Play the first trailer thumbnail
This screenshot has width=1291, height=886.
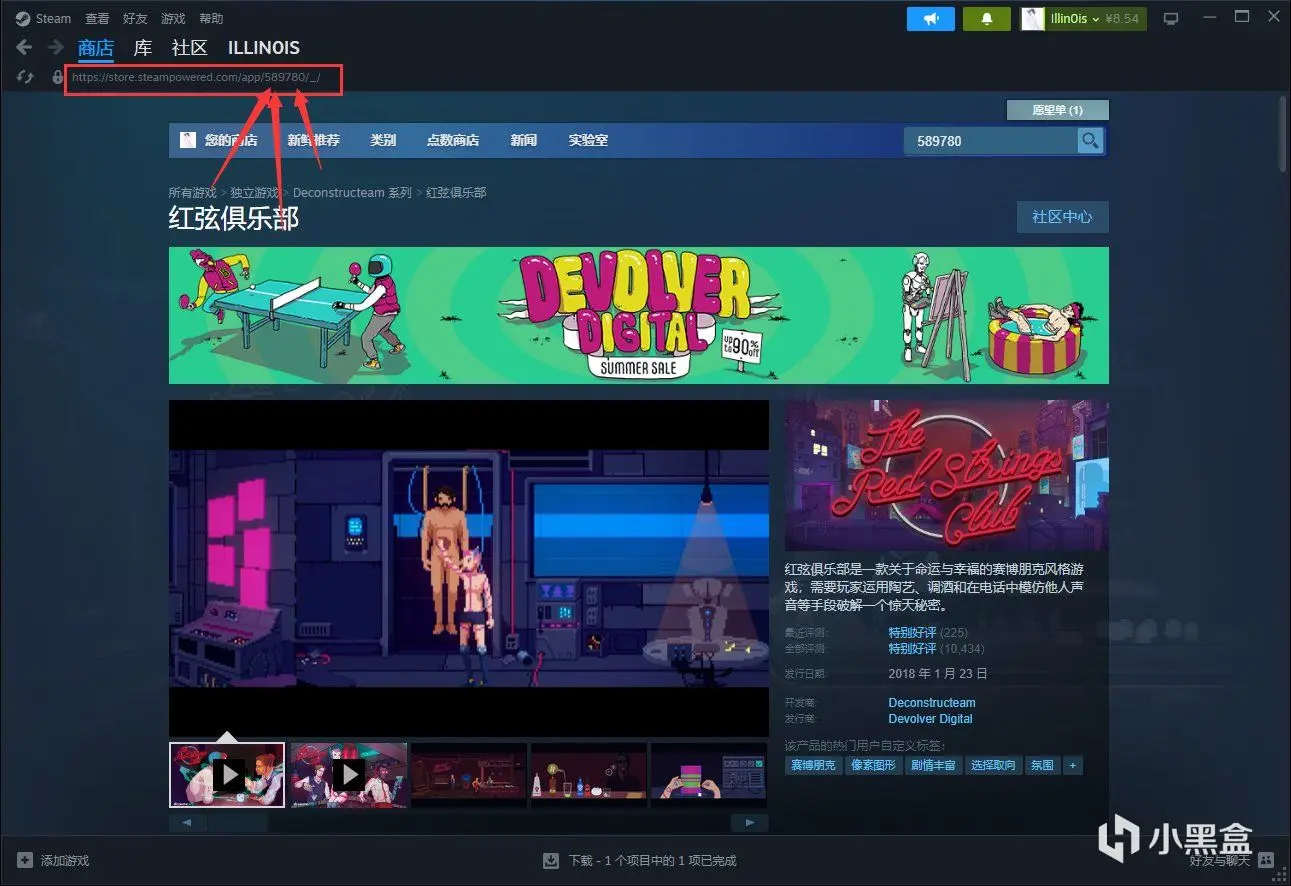pos(227,774)
